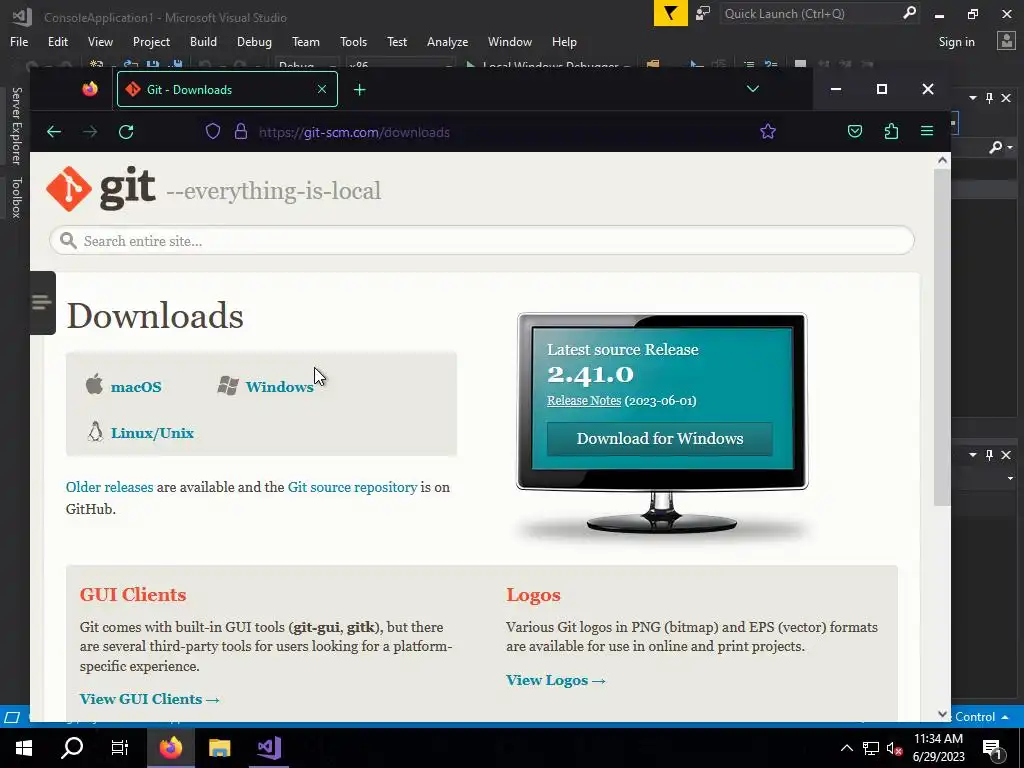Click the Visual Studio account avatar icon
1024x768 pixels.
pyautogui.click(x=1006, y=41)
